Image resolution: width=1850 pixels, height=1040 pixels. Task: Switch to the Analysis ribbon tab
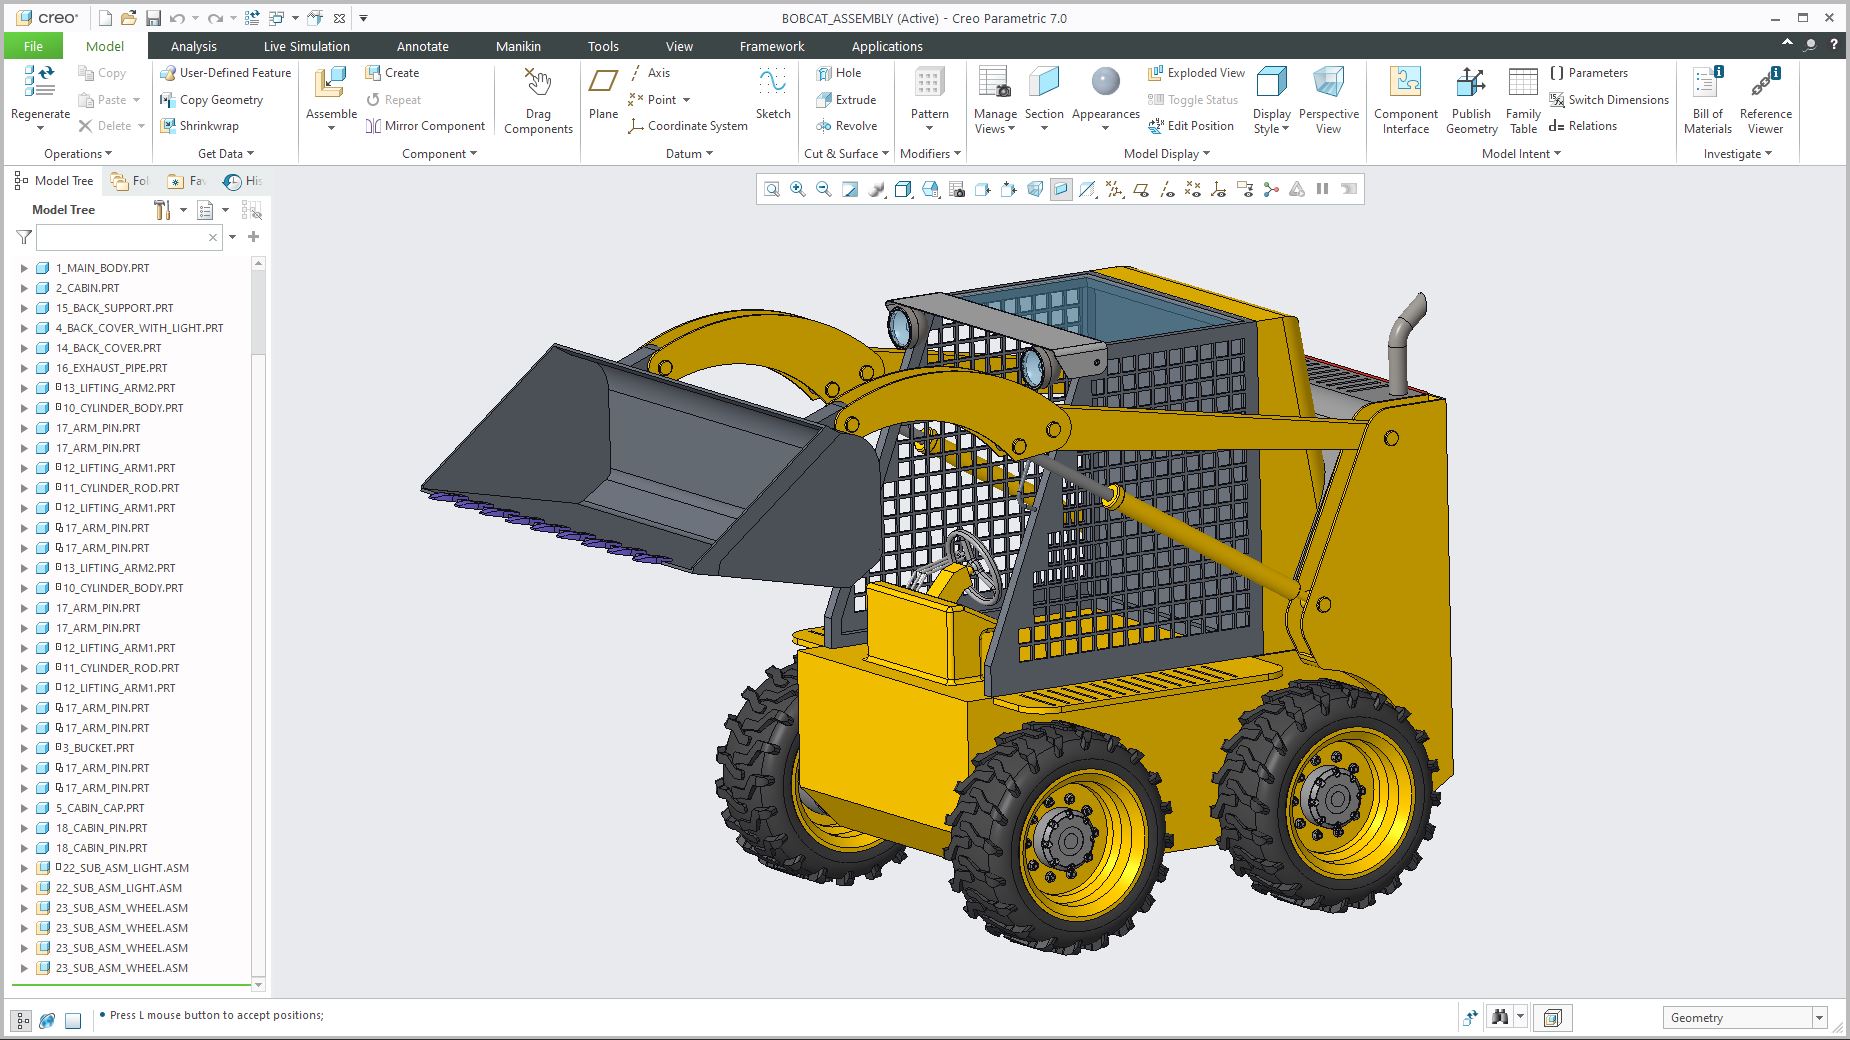pyautogui.click(x=193, y=46)
